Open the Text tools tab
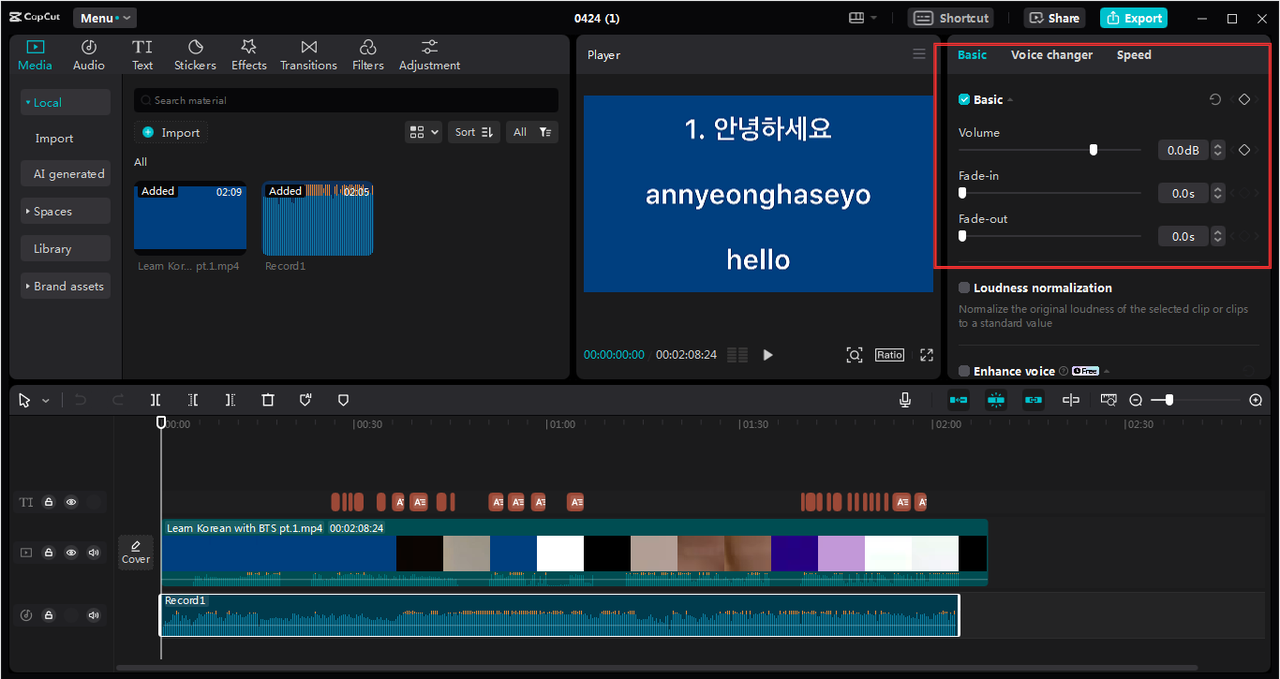 [x=142, y=55]
